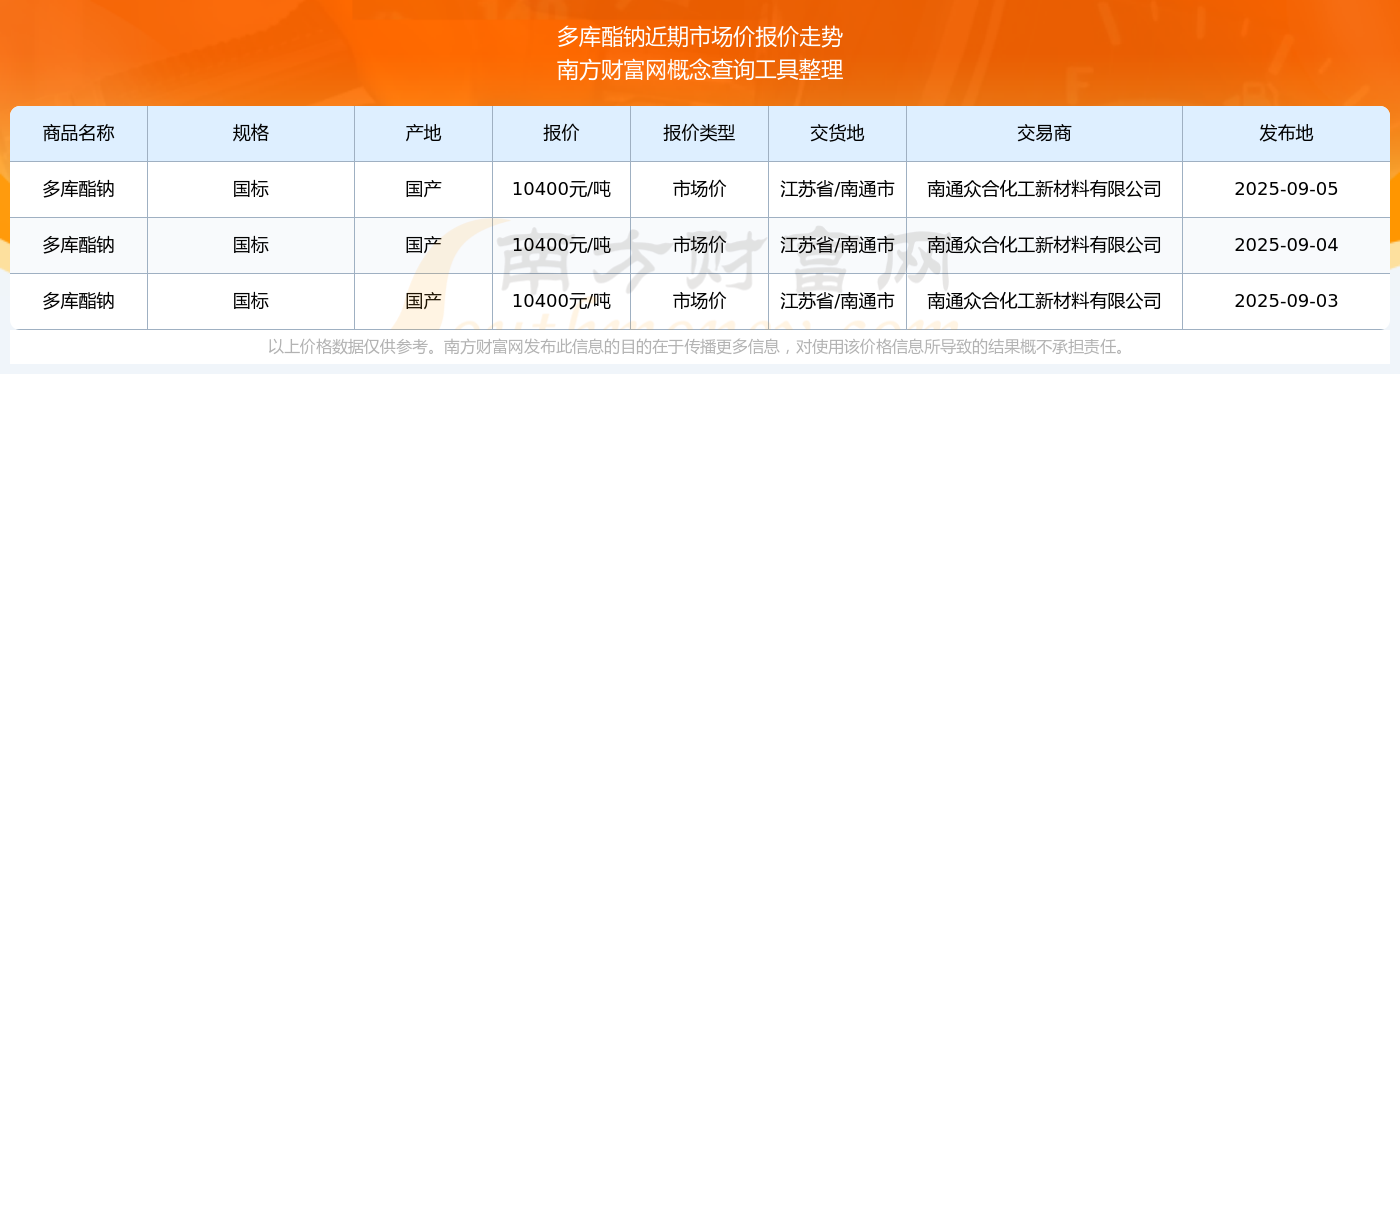Click the 发布地 column header

click(1286, 134)
